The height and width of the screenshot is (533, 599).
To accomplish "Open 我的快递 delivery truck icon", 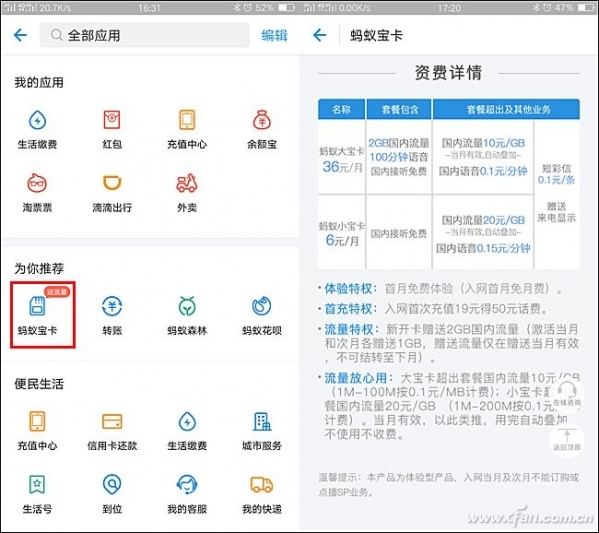I will (x=262, y=494).
